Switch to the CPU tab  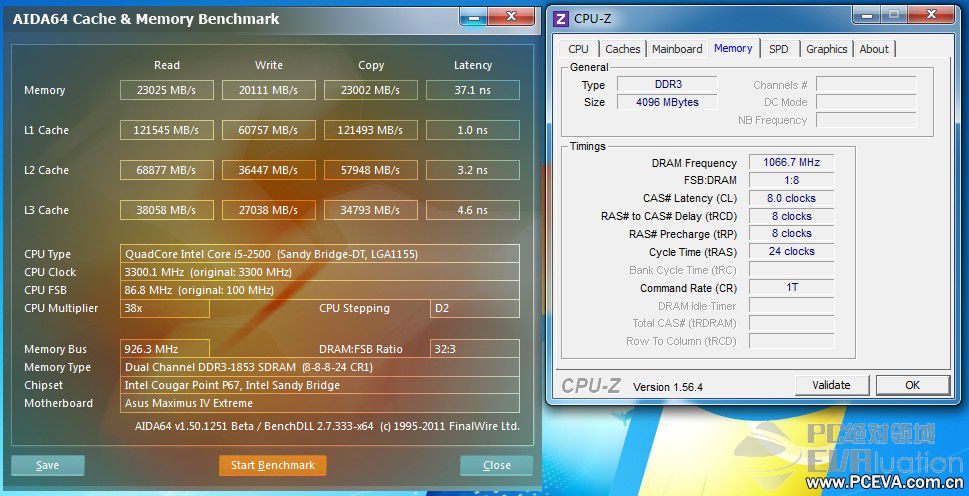pyautogui.click(x=578, y=49)
